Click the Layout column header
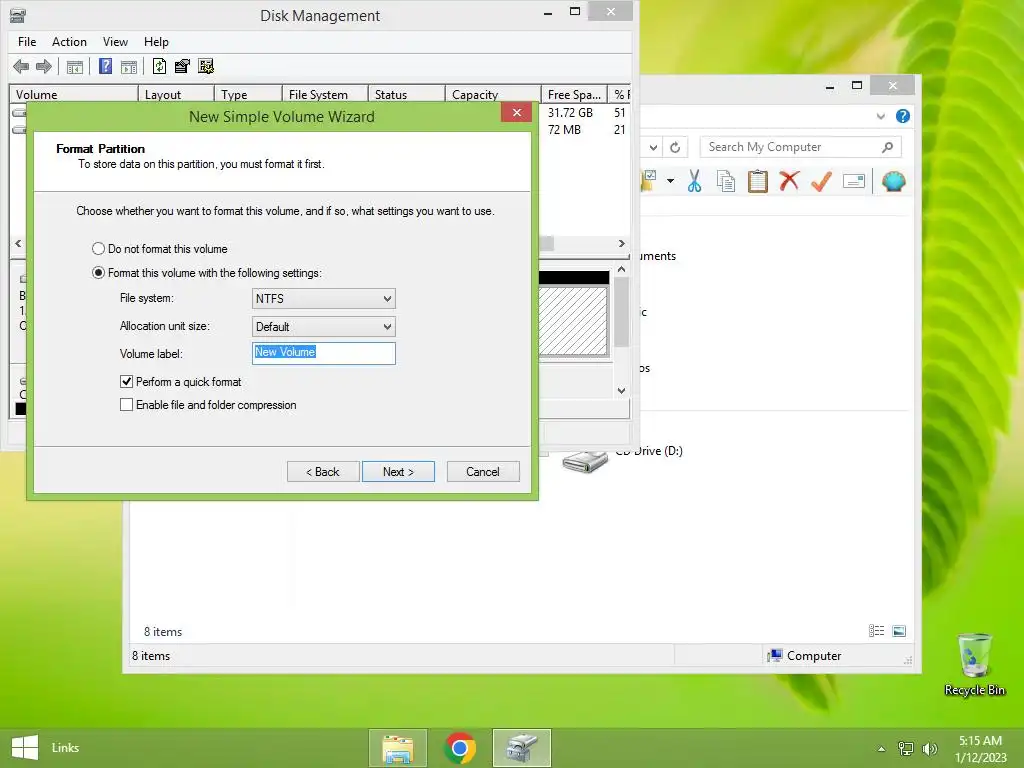 [176, 95]
